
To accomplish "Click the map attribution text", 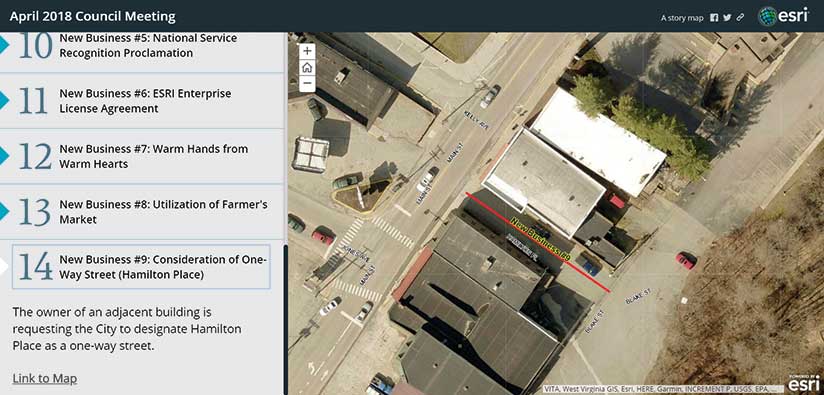I will 663,390.
